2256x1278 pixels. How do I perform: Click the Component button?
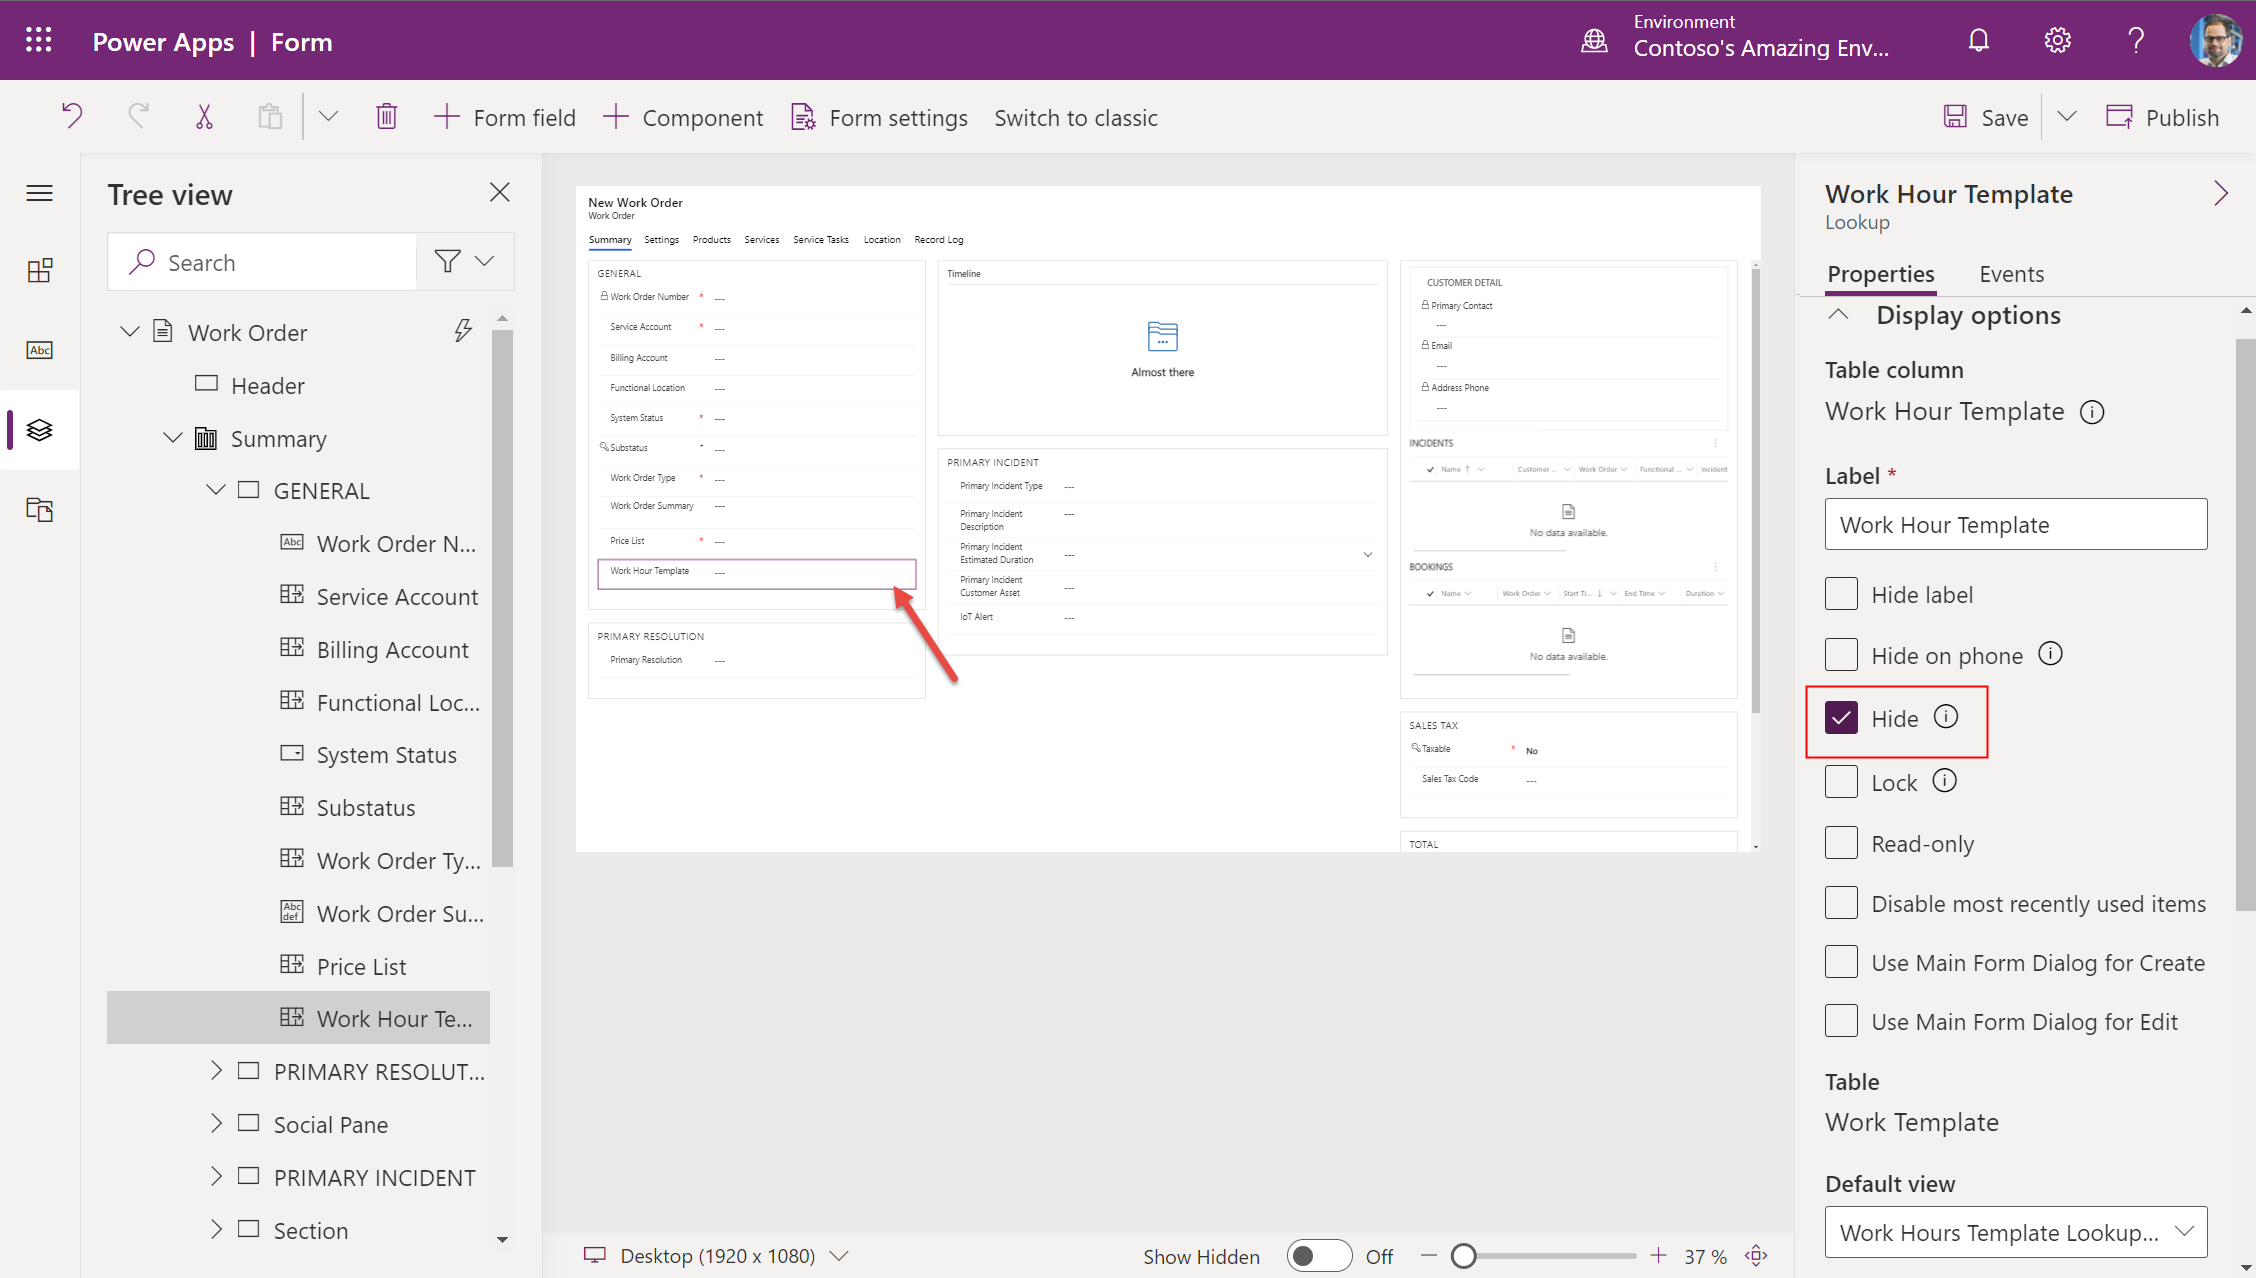(684, 117)
